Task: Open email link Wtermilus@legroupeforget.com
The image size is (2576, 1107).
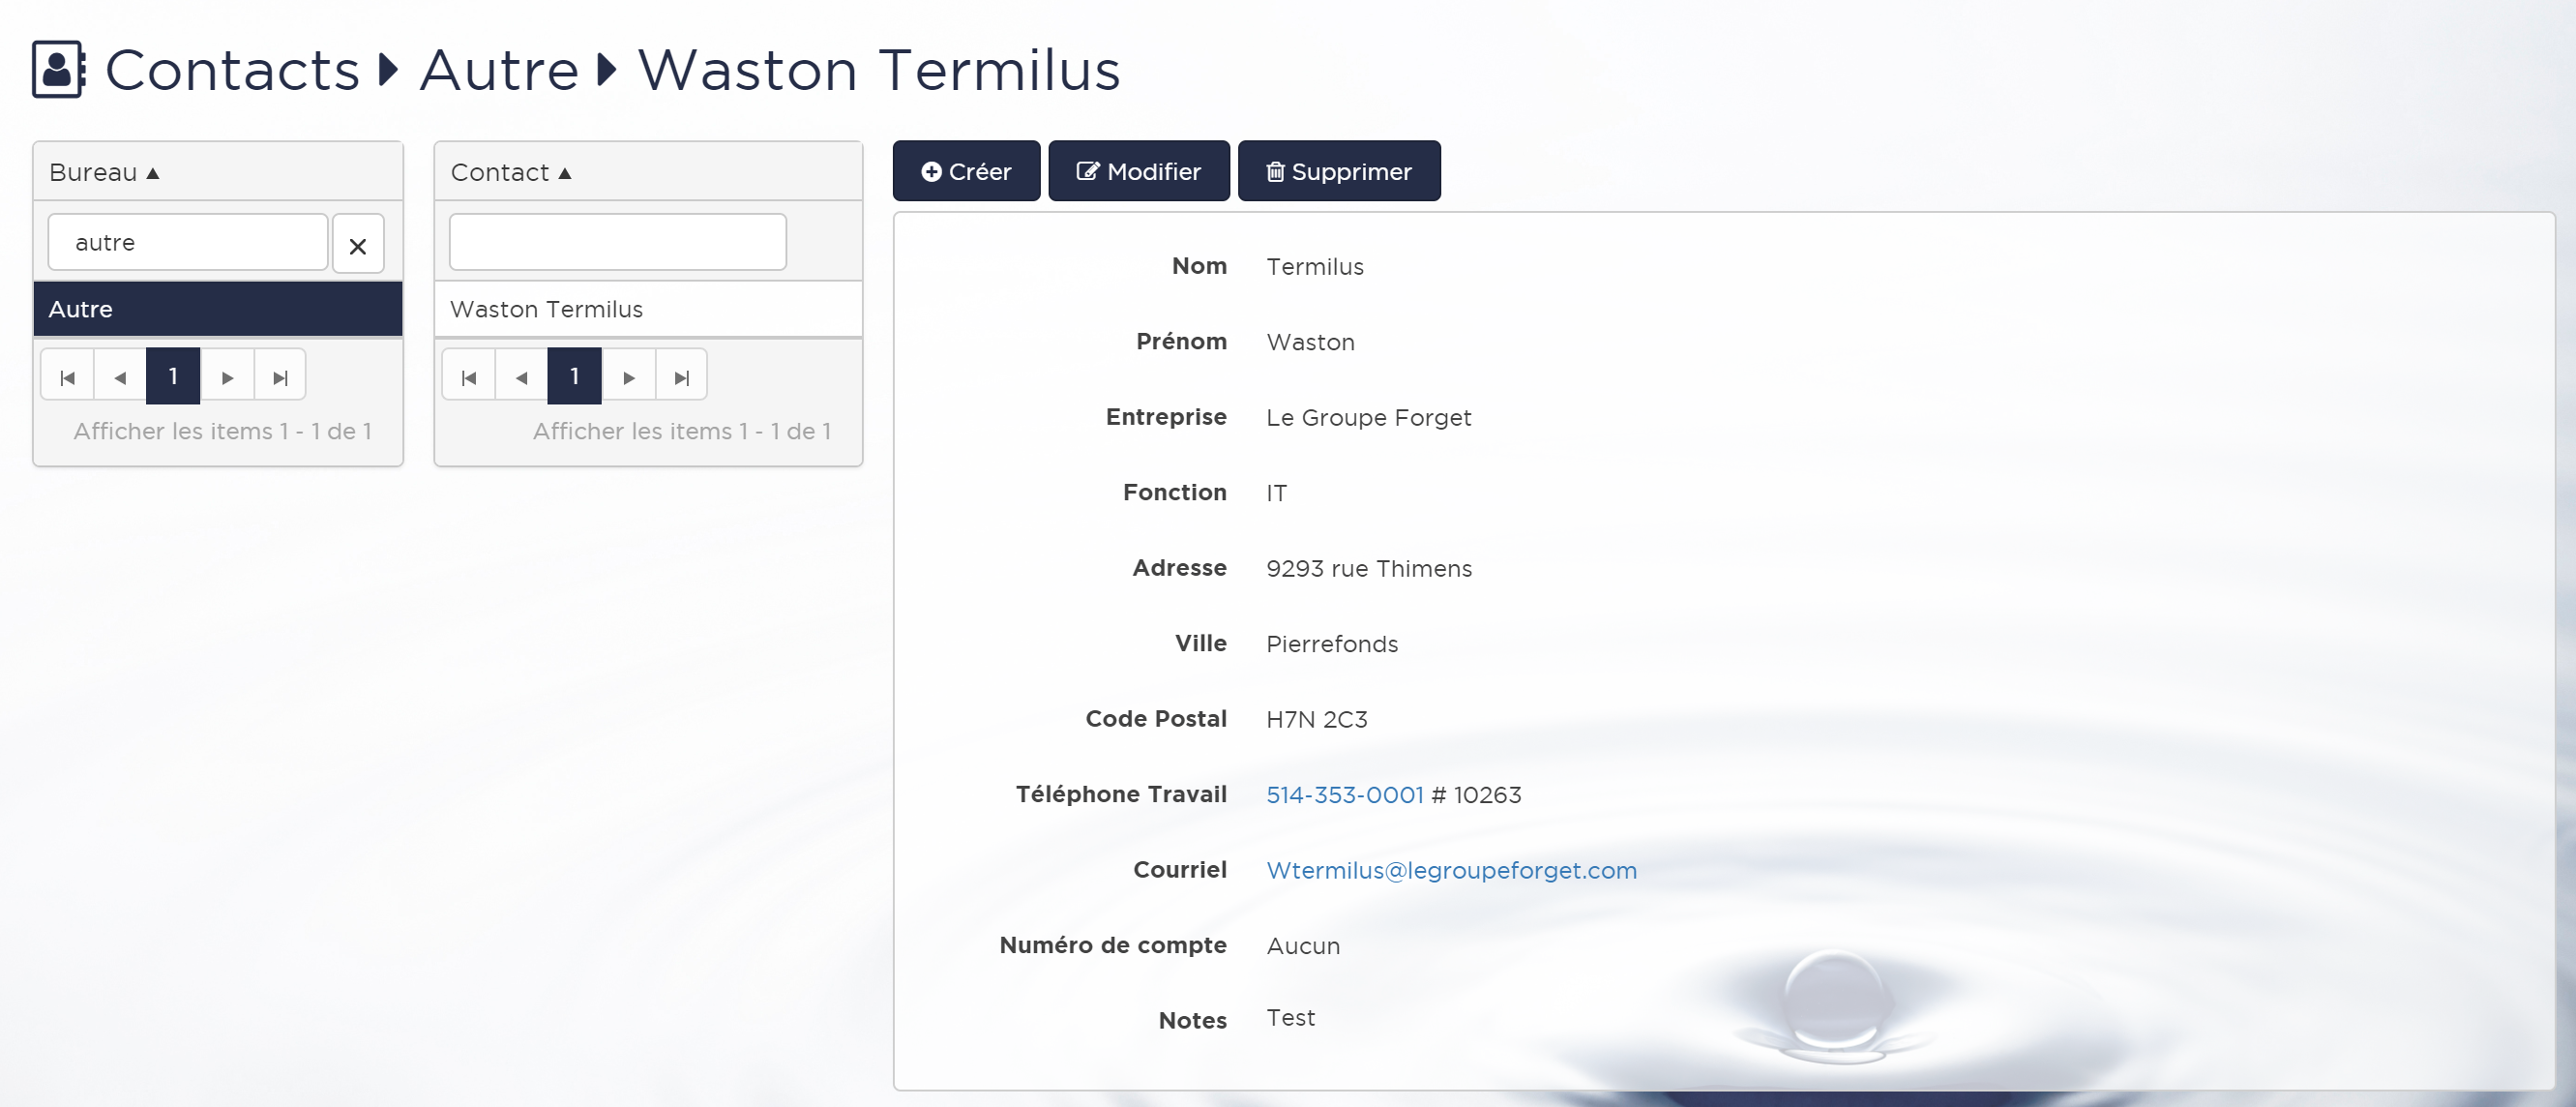Action: tap(1450, 870)
